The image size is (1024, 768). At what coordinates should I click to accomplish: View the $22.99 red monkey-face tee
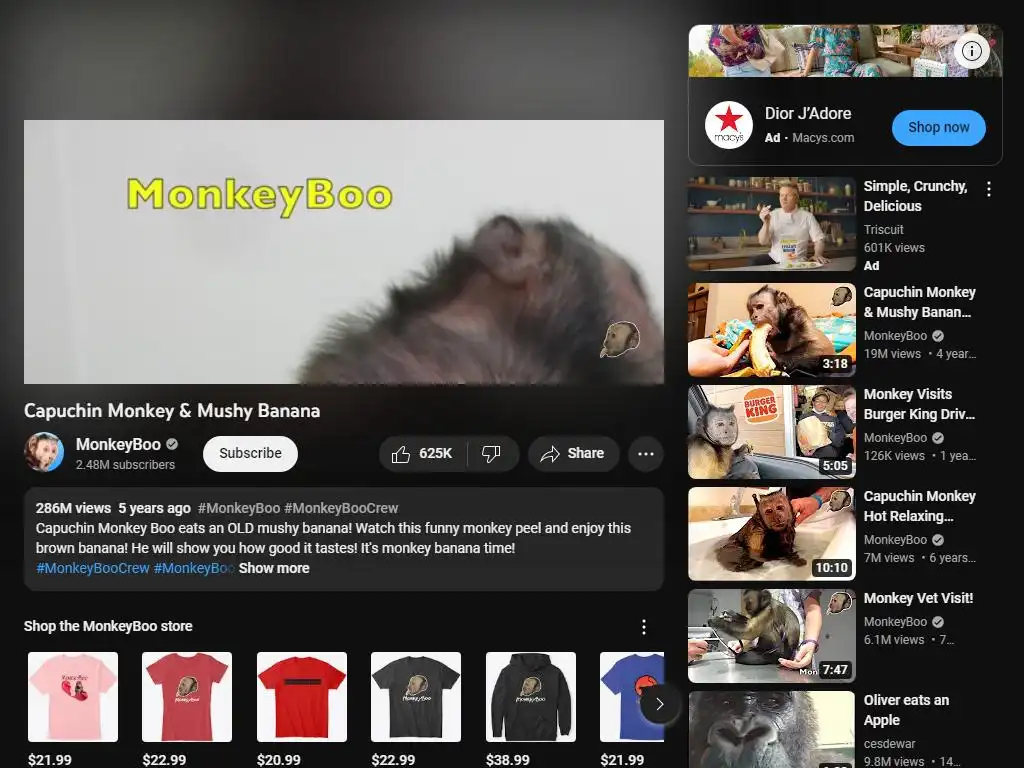coord(187,697)
